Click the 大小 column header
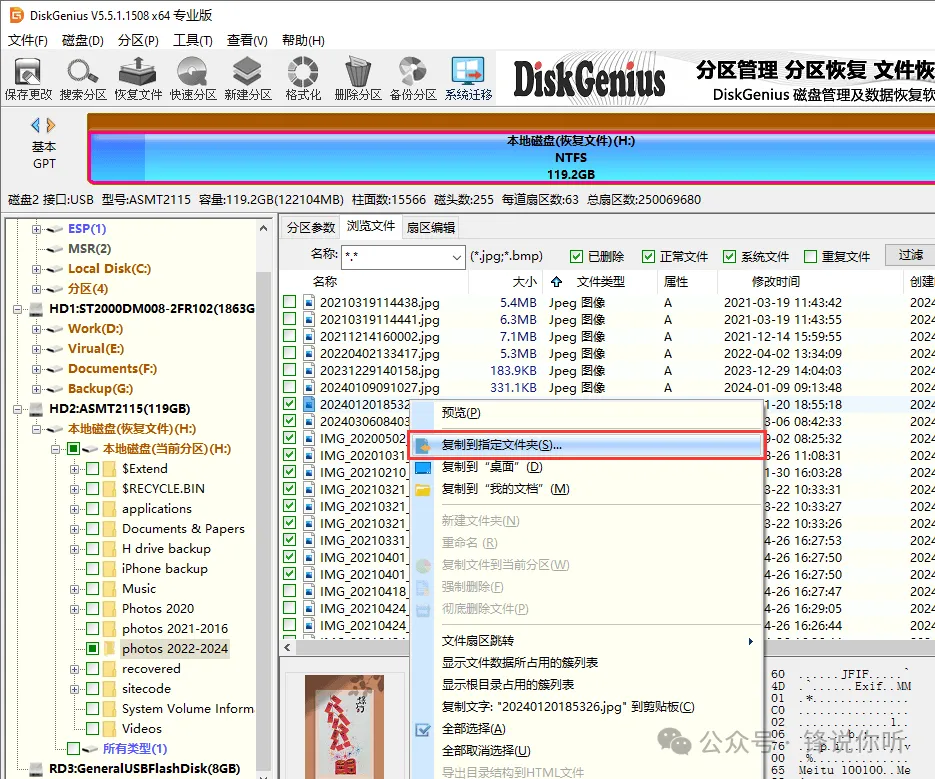This screenshot has width=935, height=779. tap(524, 282)
